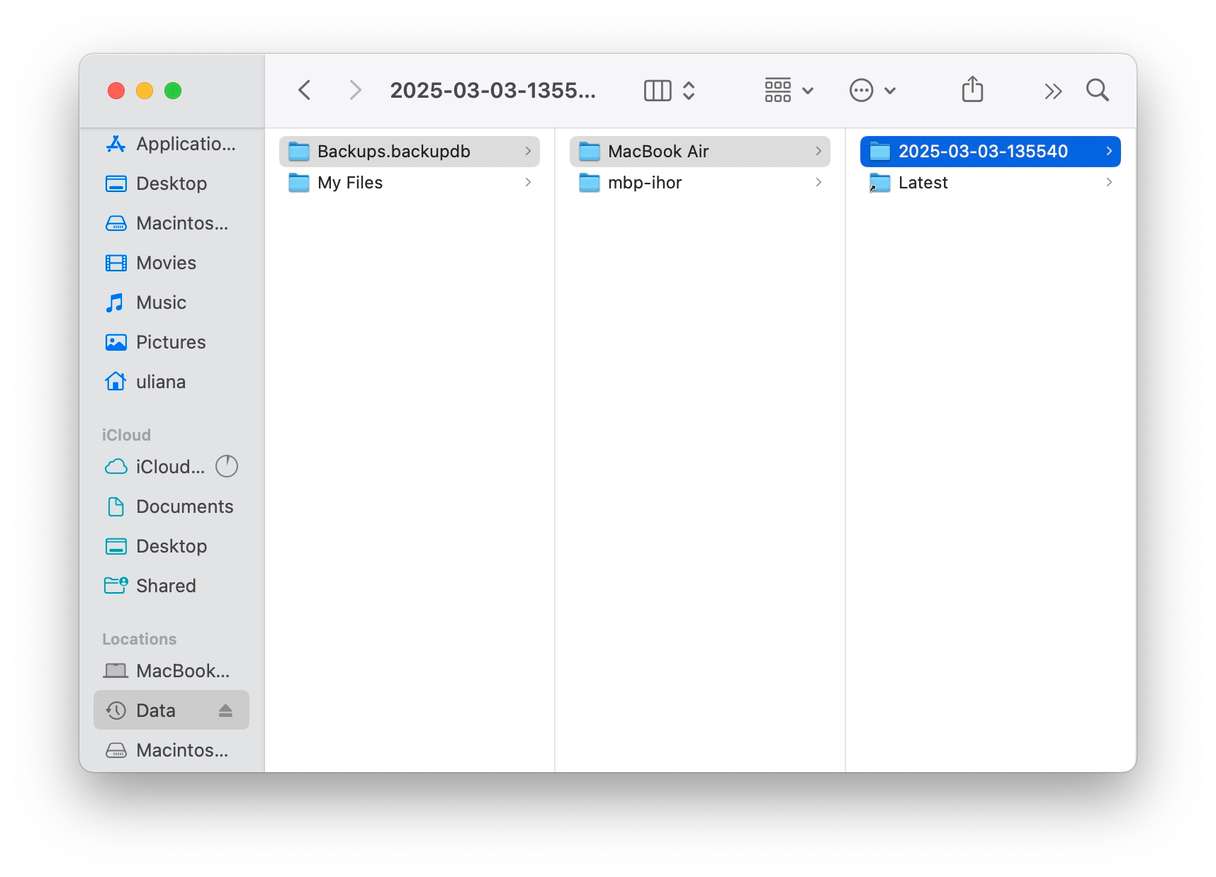Viewport: 1216px width, 877px height.
Task: Click the Share icon
Action: (972, 90)
